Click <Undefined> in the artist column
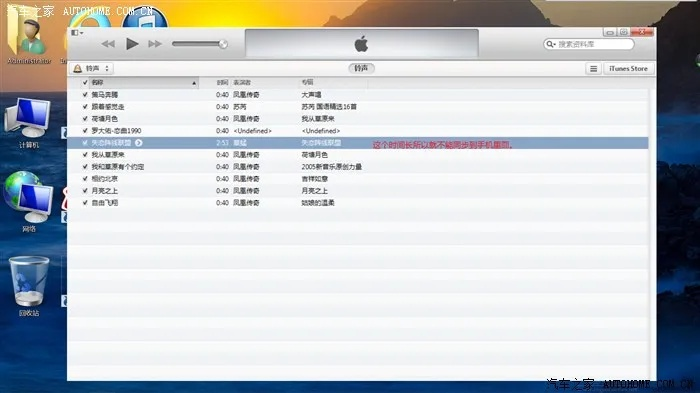 (253, 131)
